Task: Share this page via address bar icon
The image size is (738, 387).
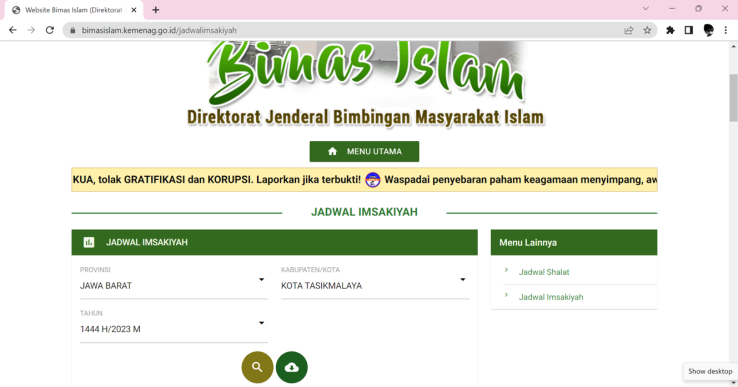Action: point(628,30)
